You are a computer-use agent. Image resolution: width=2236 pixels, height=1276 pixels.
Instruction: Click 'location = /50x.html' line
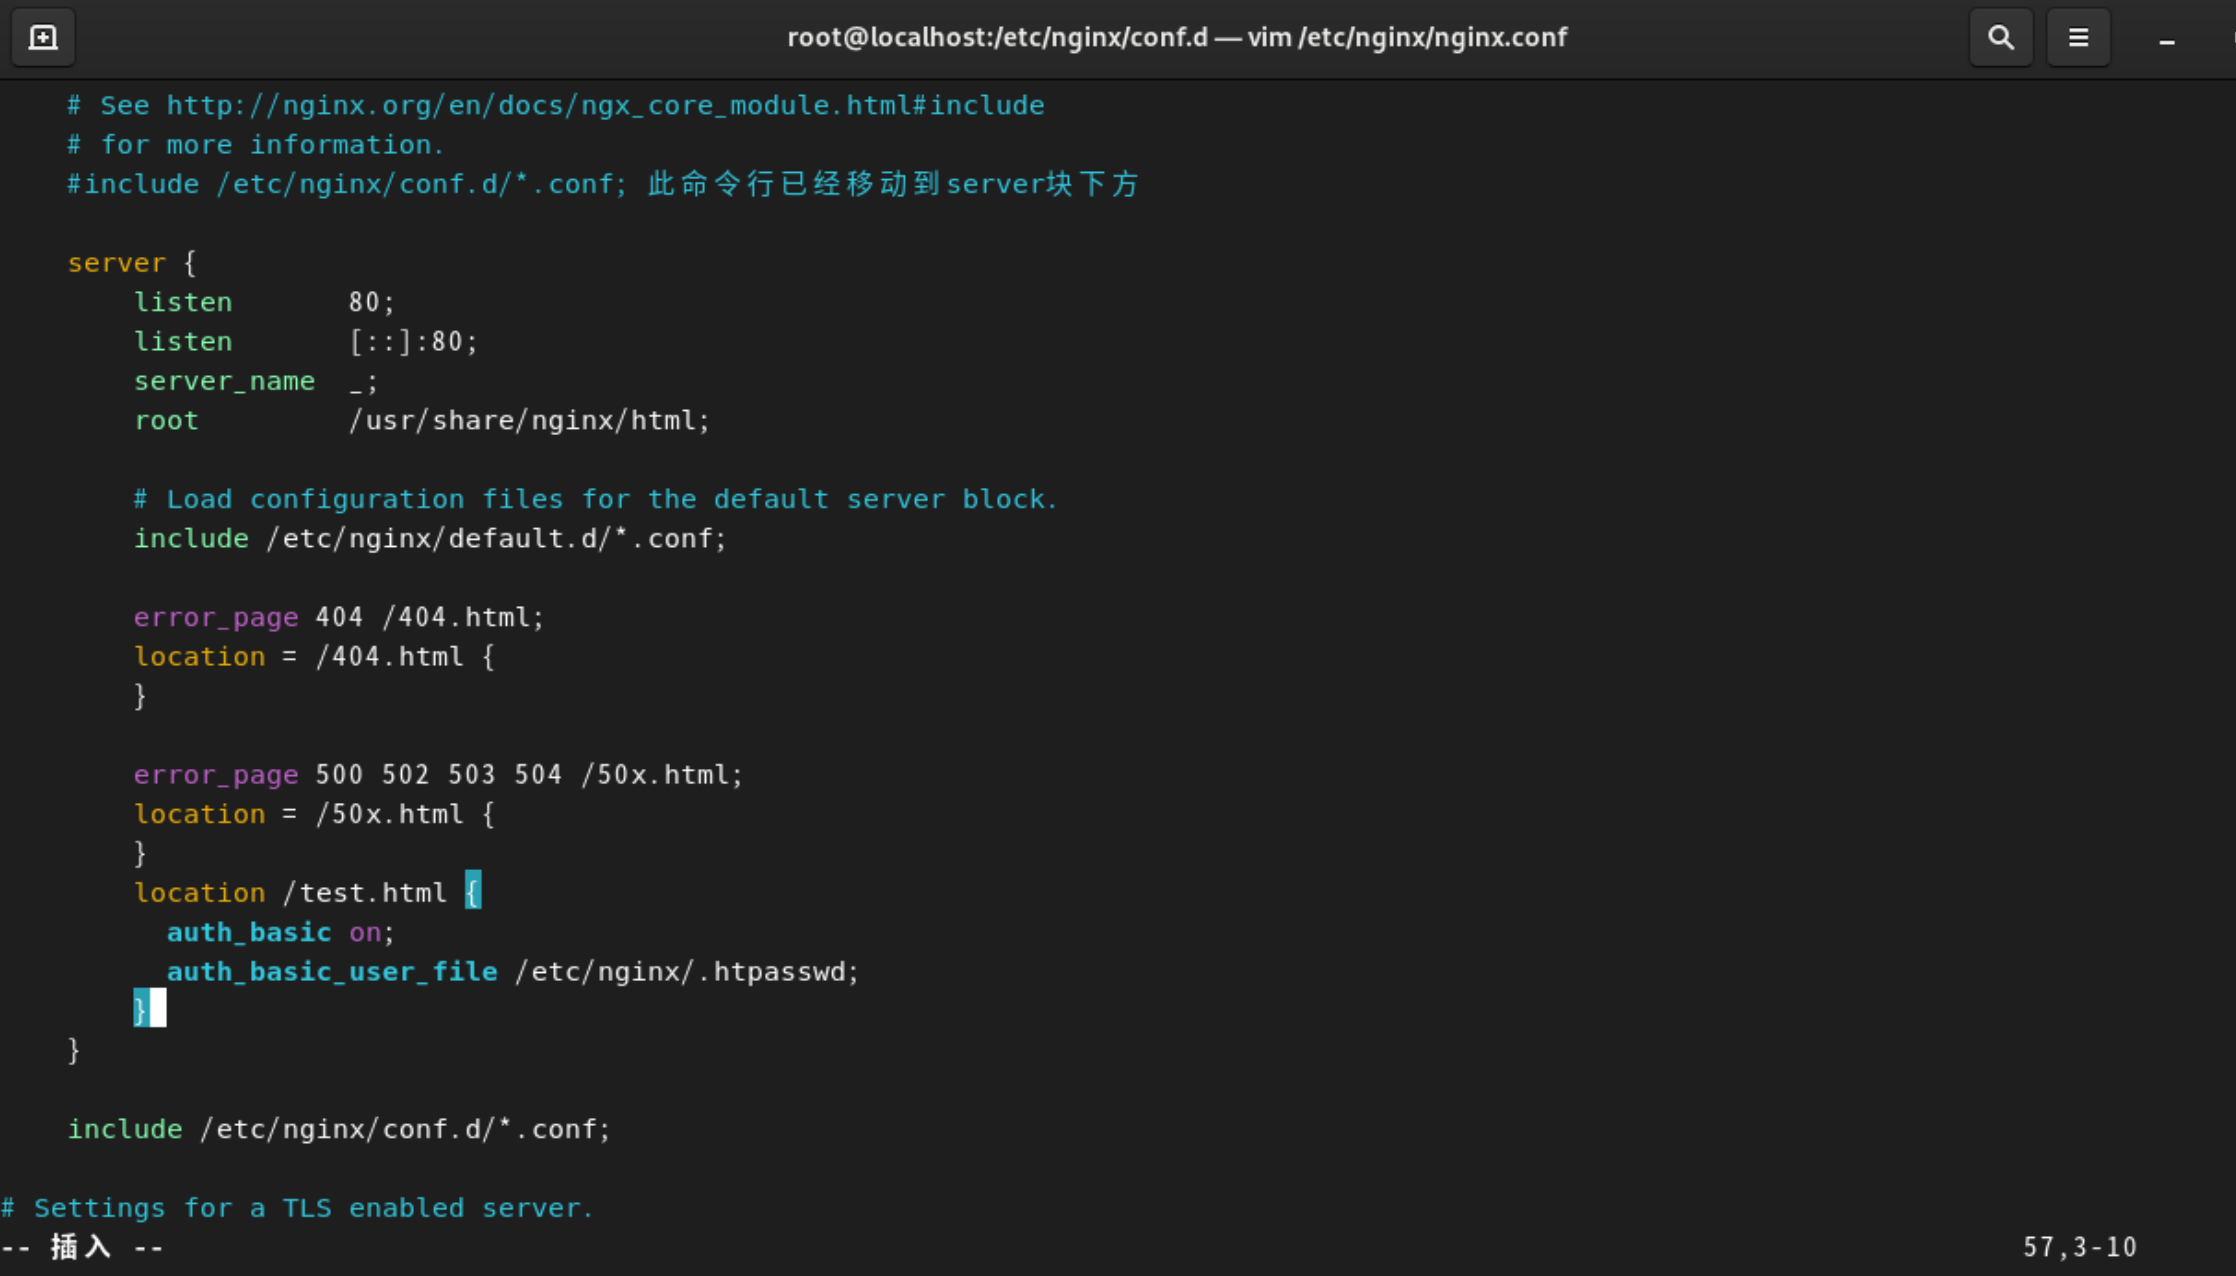(314, 814)
